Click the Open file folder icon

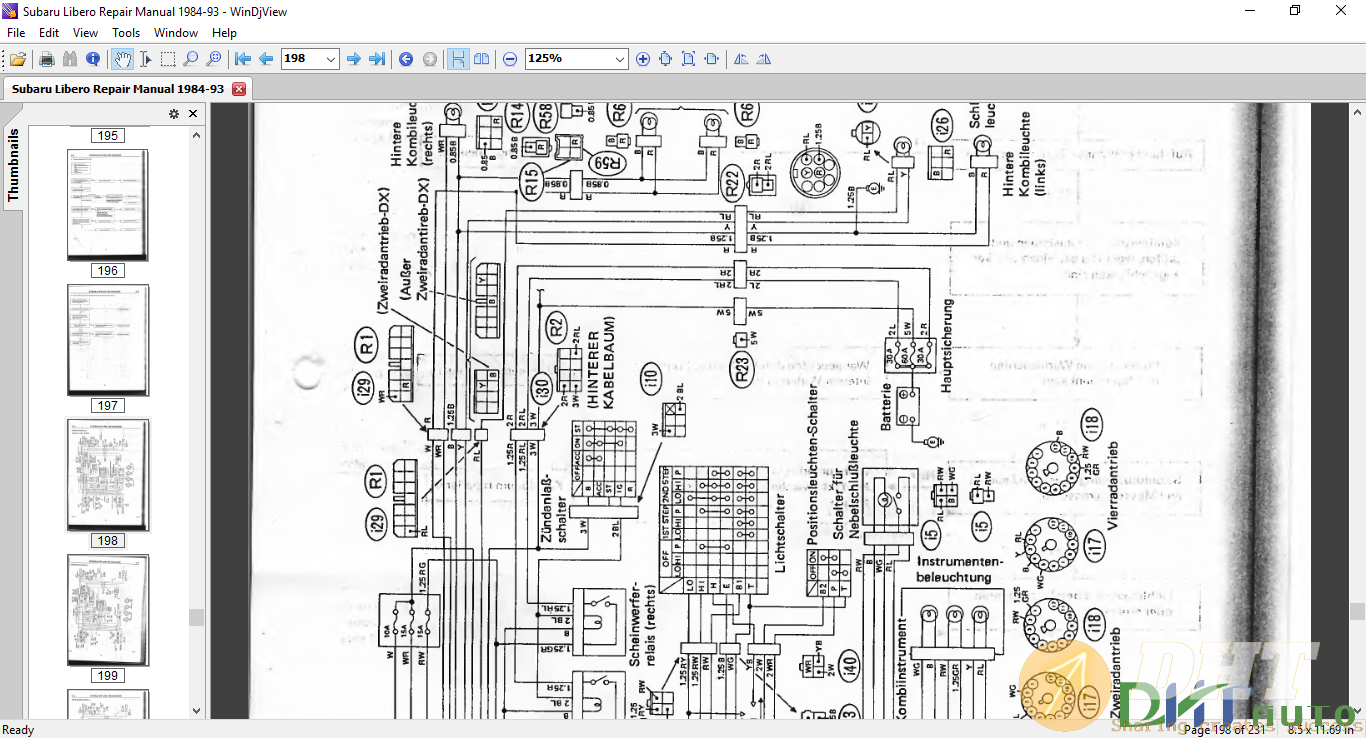pos(17,59)
